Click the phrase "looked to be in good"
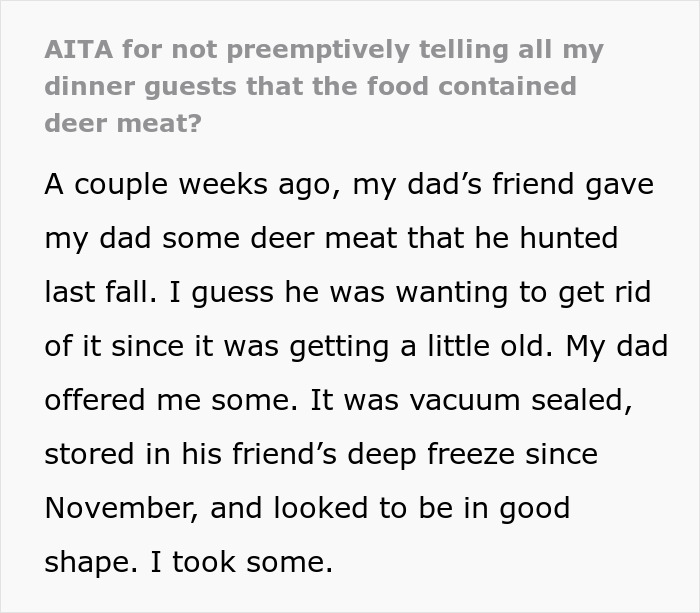This screenshot has height=613, width=700. pyautogui.click(x=422, y=508)
